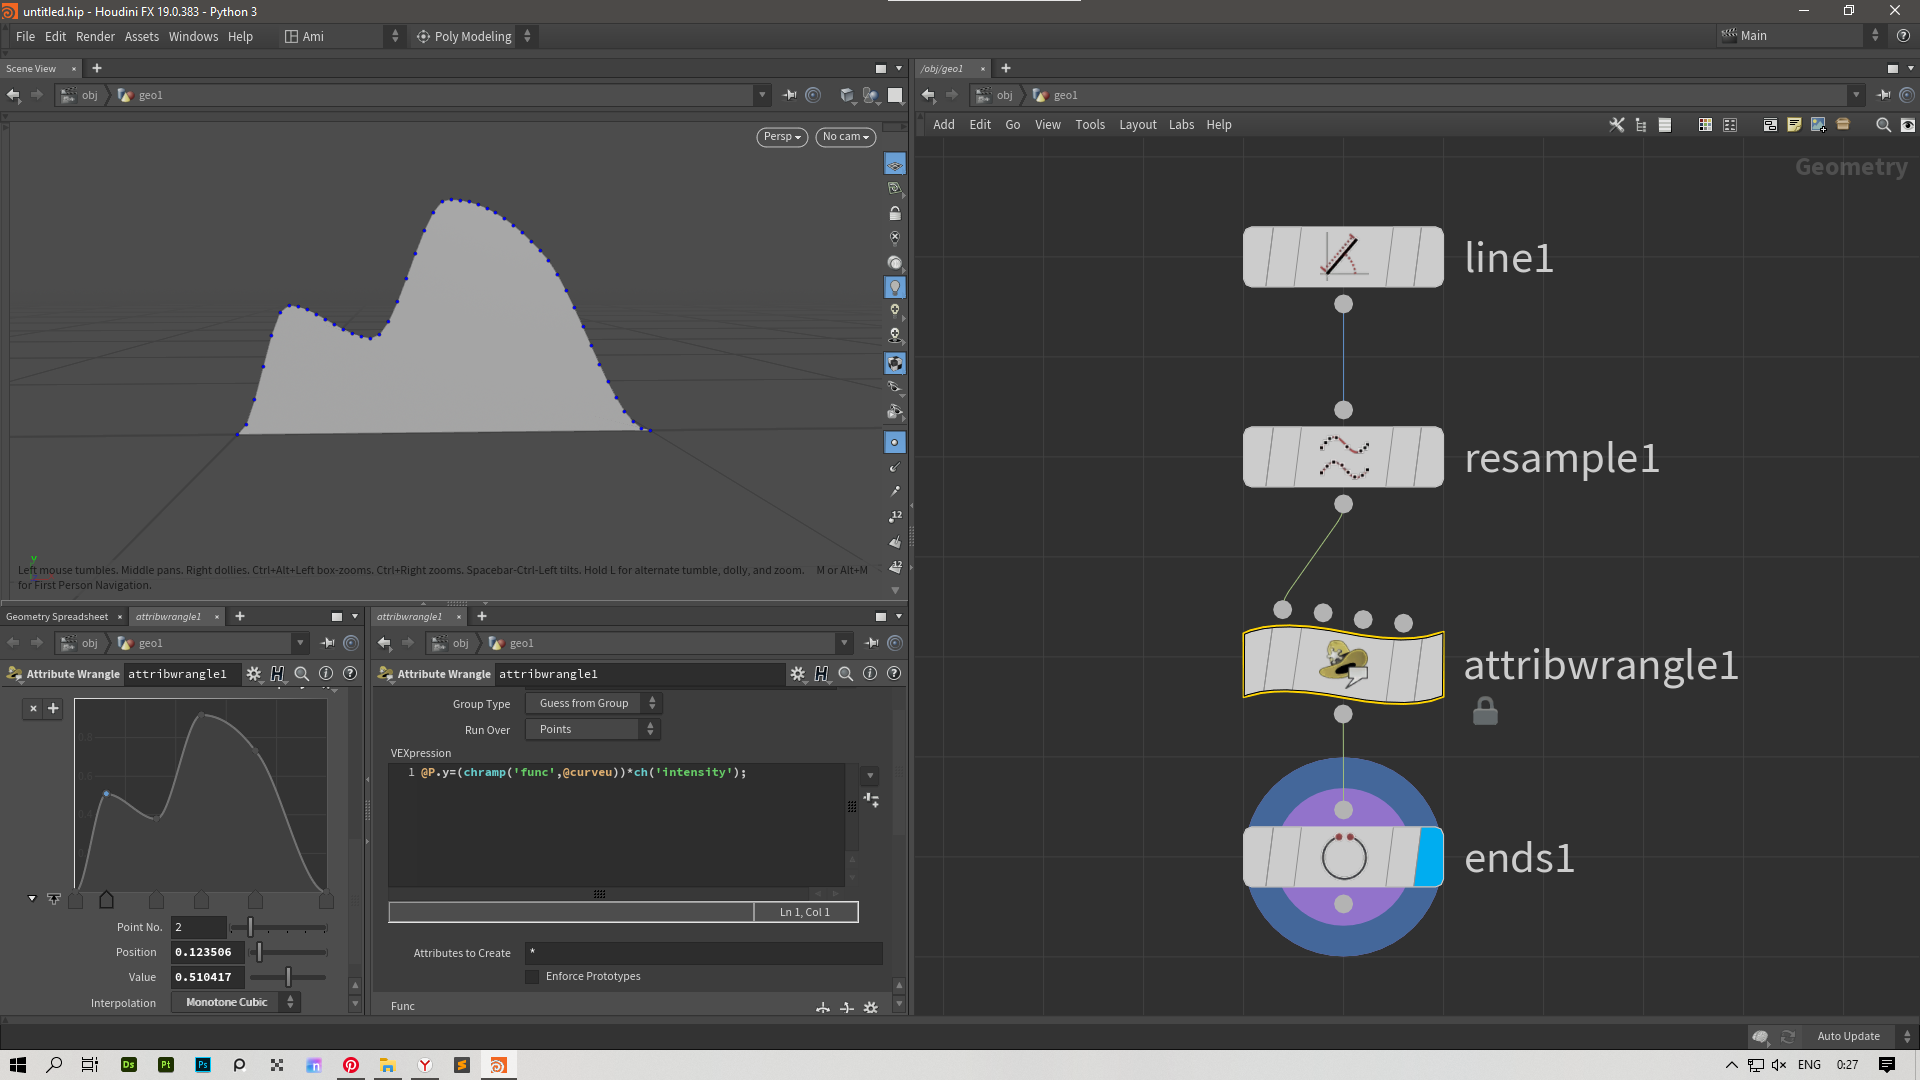Viewport: 1920px width, 1080px height.
Task: Click the help question mark in the Attribute Wrangle header
Action: pyautogui.click(x=894, y=674)
